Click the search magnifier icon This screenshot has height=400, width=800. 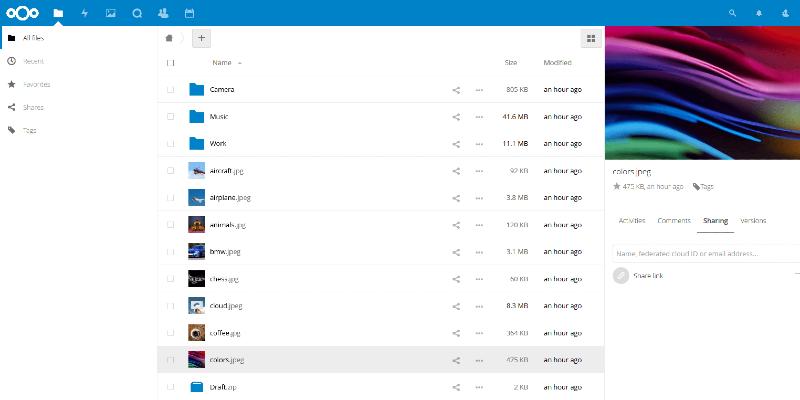coord(733,13)
